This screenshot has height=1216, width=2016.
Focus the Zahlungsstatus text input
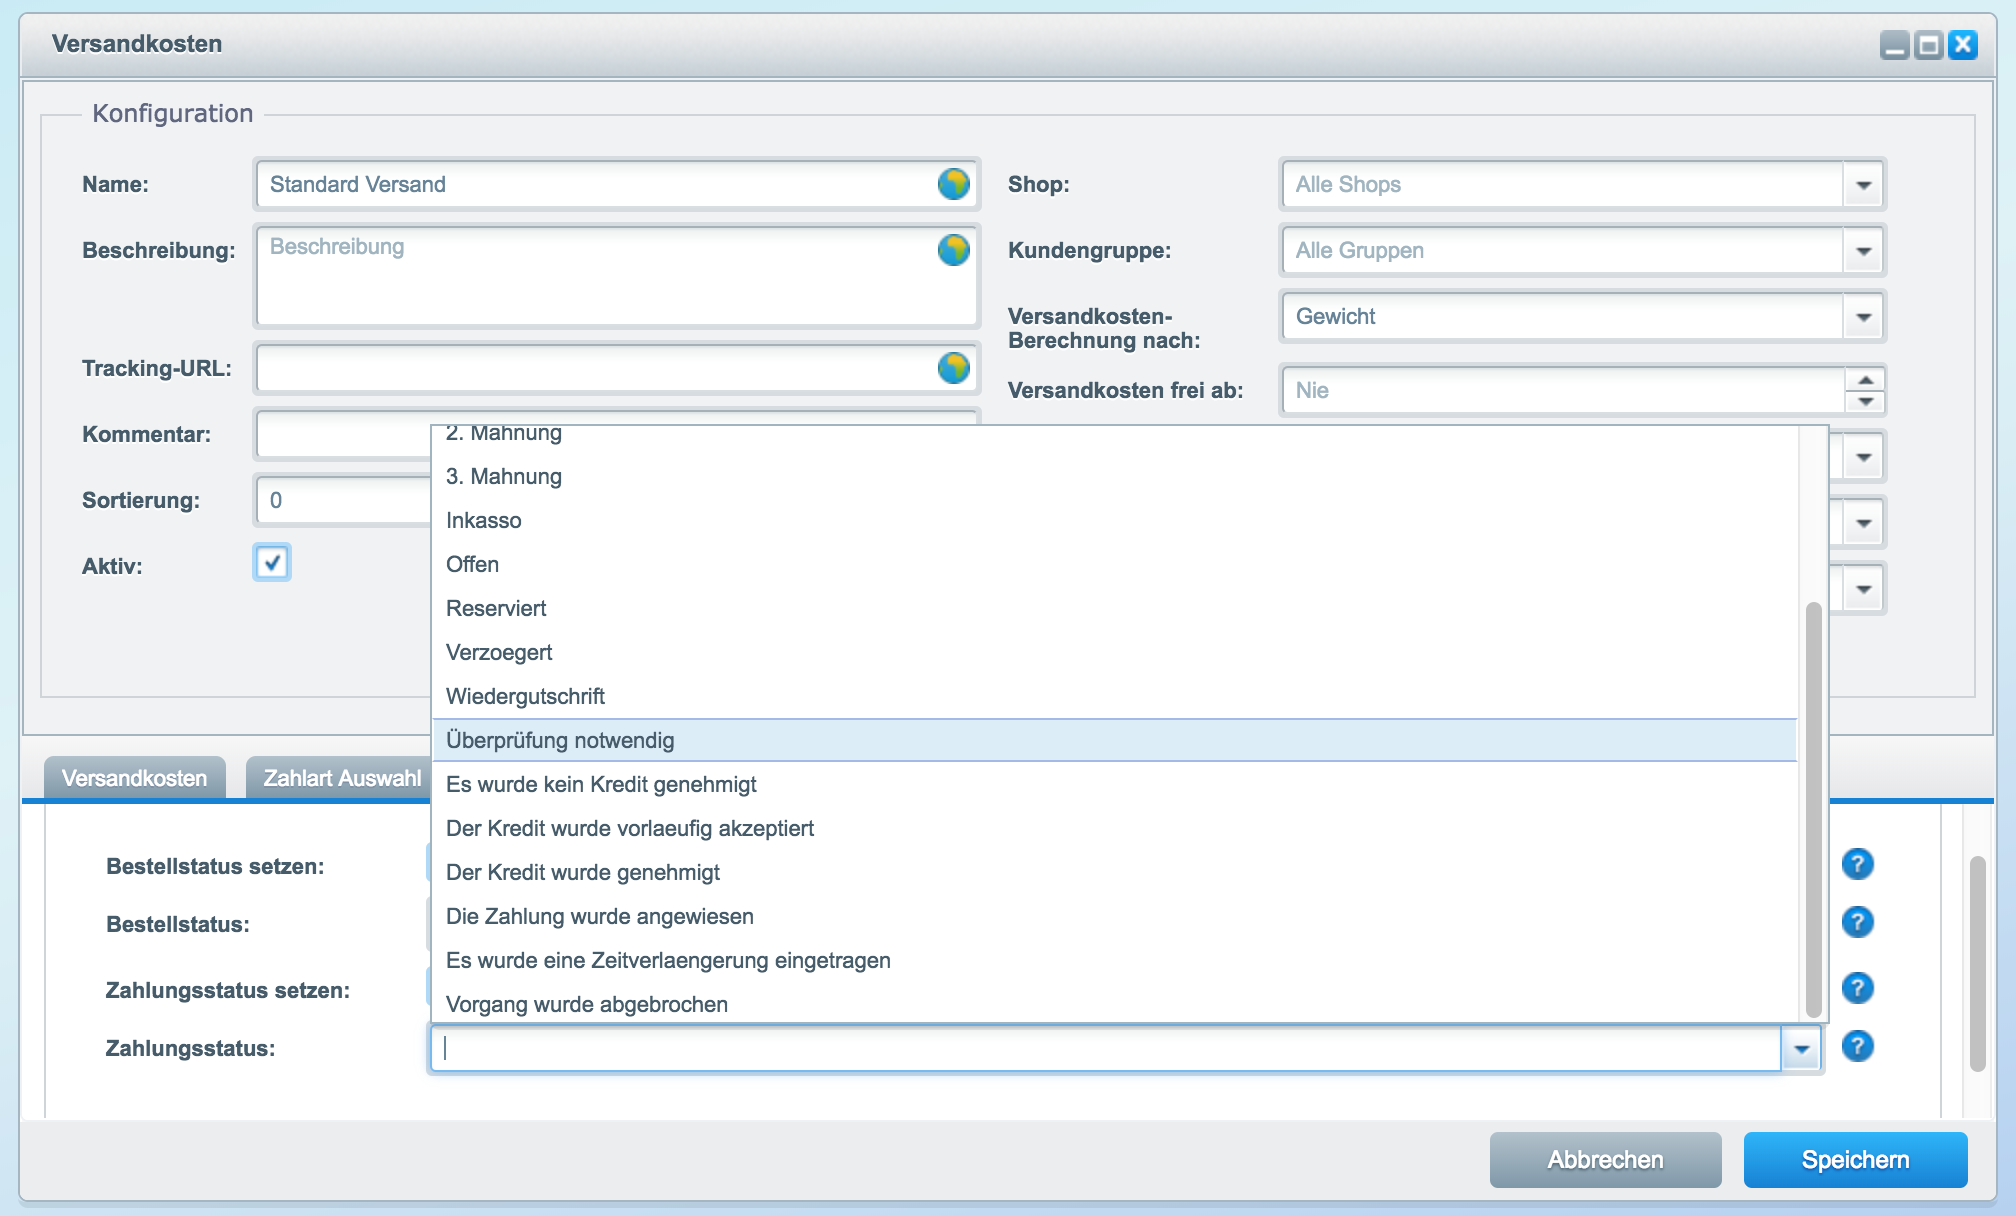tap(1105, 1049)
